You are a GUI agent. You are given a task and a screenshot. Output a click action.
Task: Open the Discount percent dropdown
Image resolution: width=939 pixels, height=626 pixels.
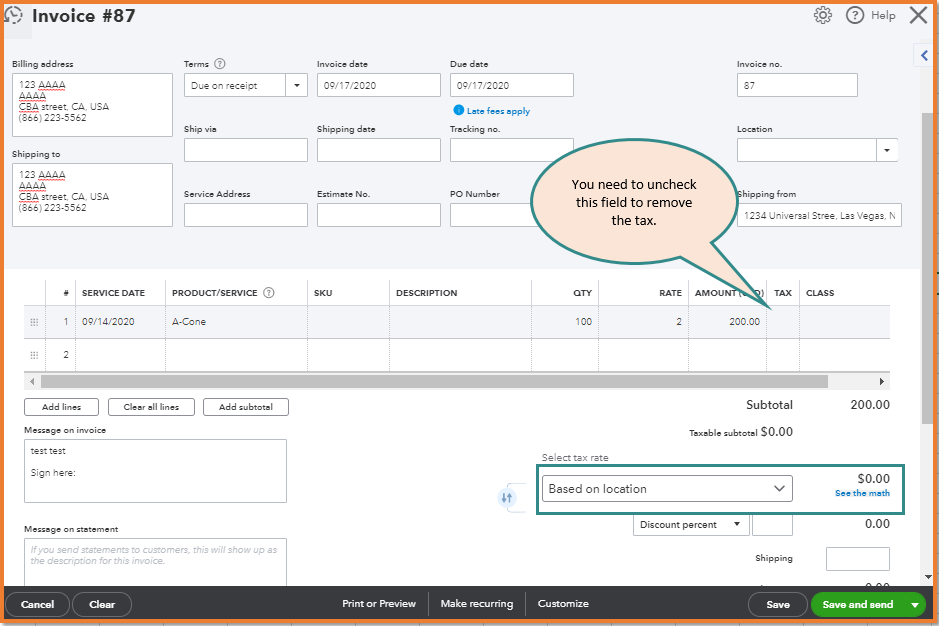tap(690, 524)
